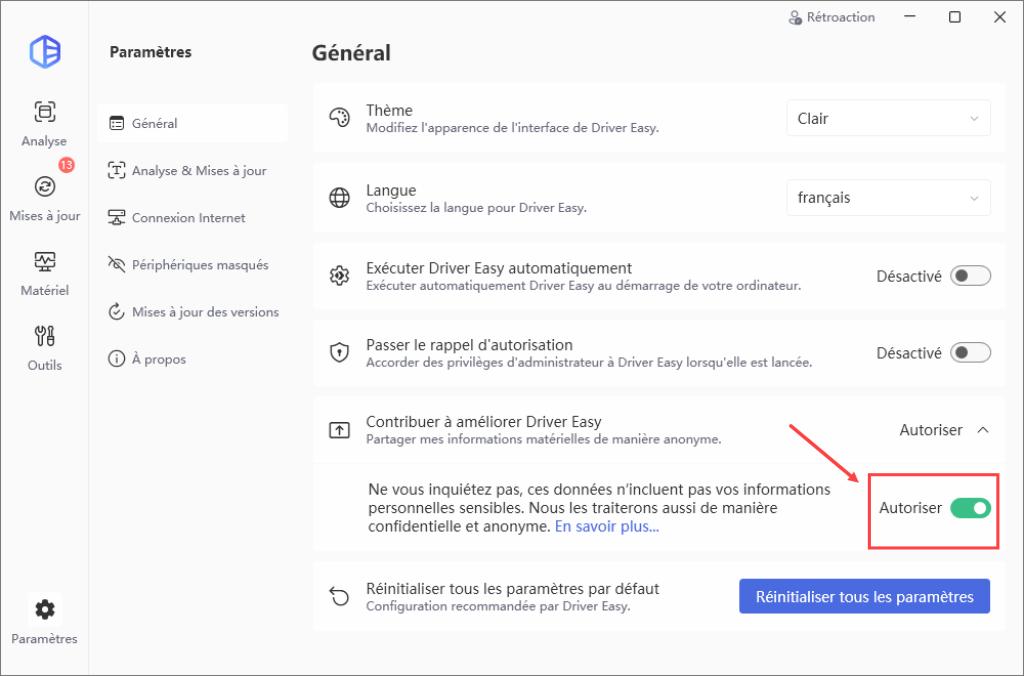
Task: Click the reset arrow icon
Action: pos(340,596)
